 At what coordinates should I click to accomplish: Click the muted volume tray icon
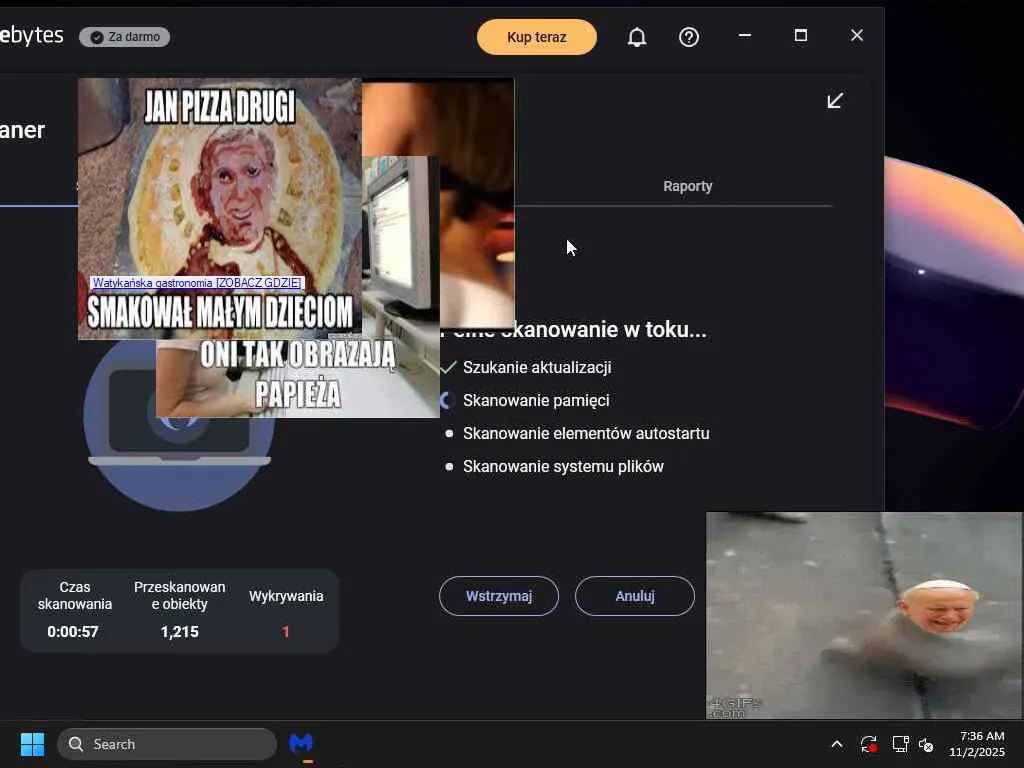pos(926,744)
